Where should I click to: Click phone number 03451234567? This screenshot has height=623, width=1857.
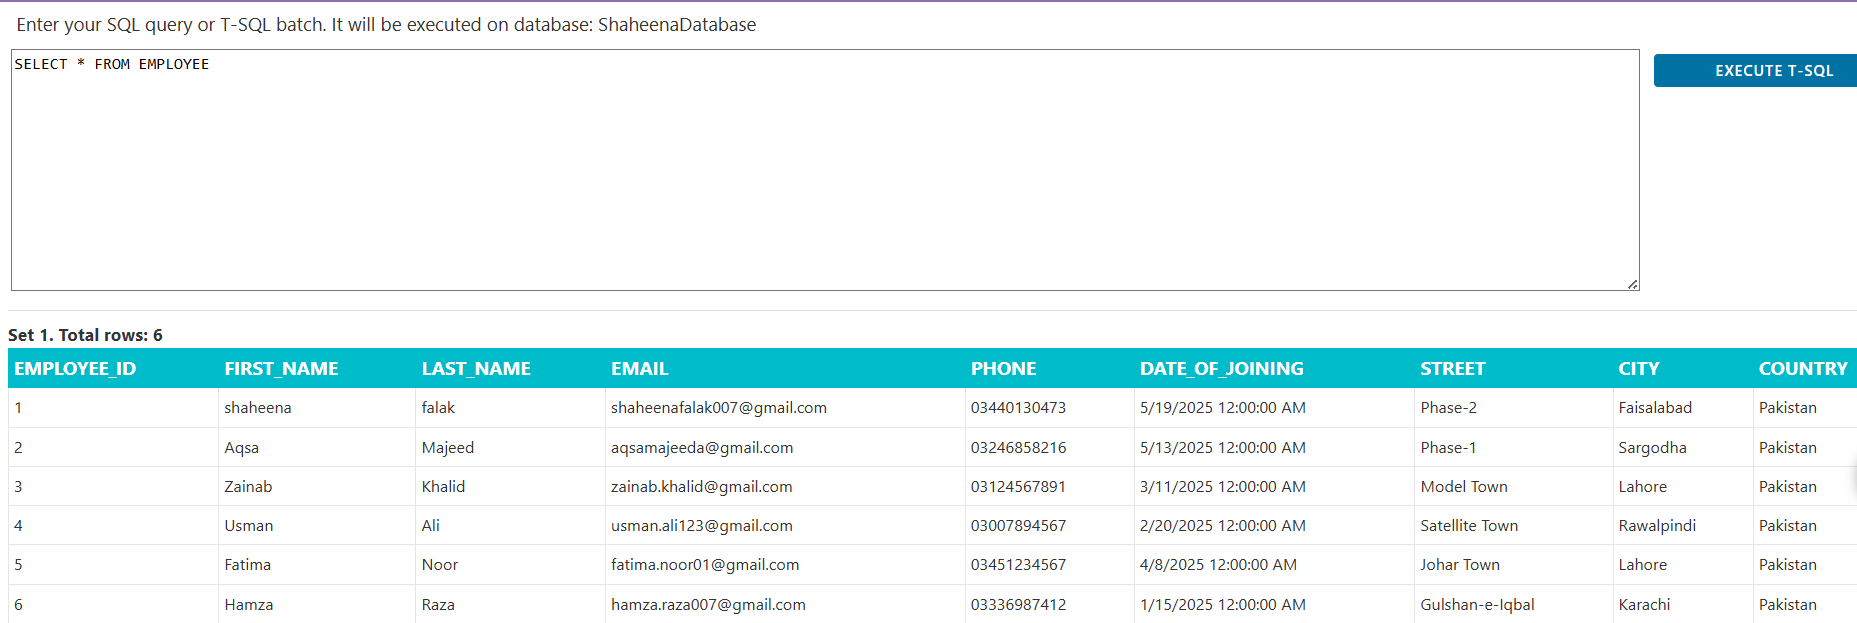click(1018, 565)
